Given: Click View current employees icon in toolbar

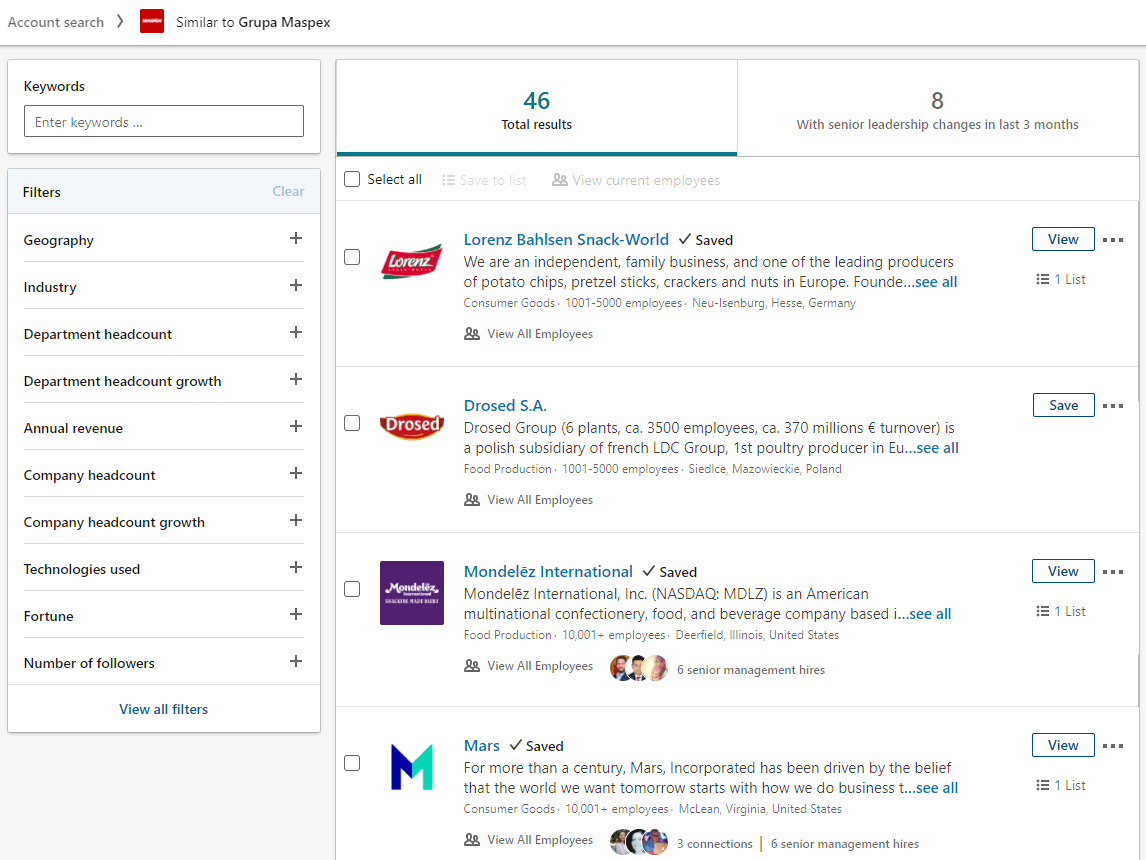Looking at the screenshot, I should (560, 180).
